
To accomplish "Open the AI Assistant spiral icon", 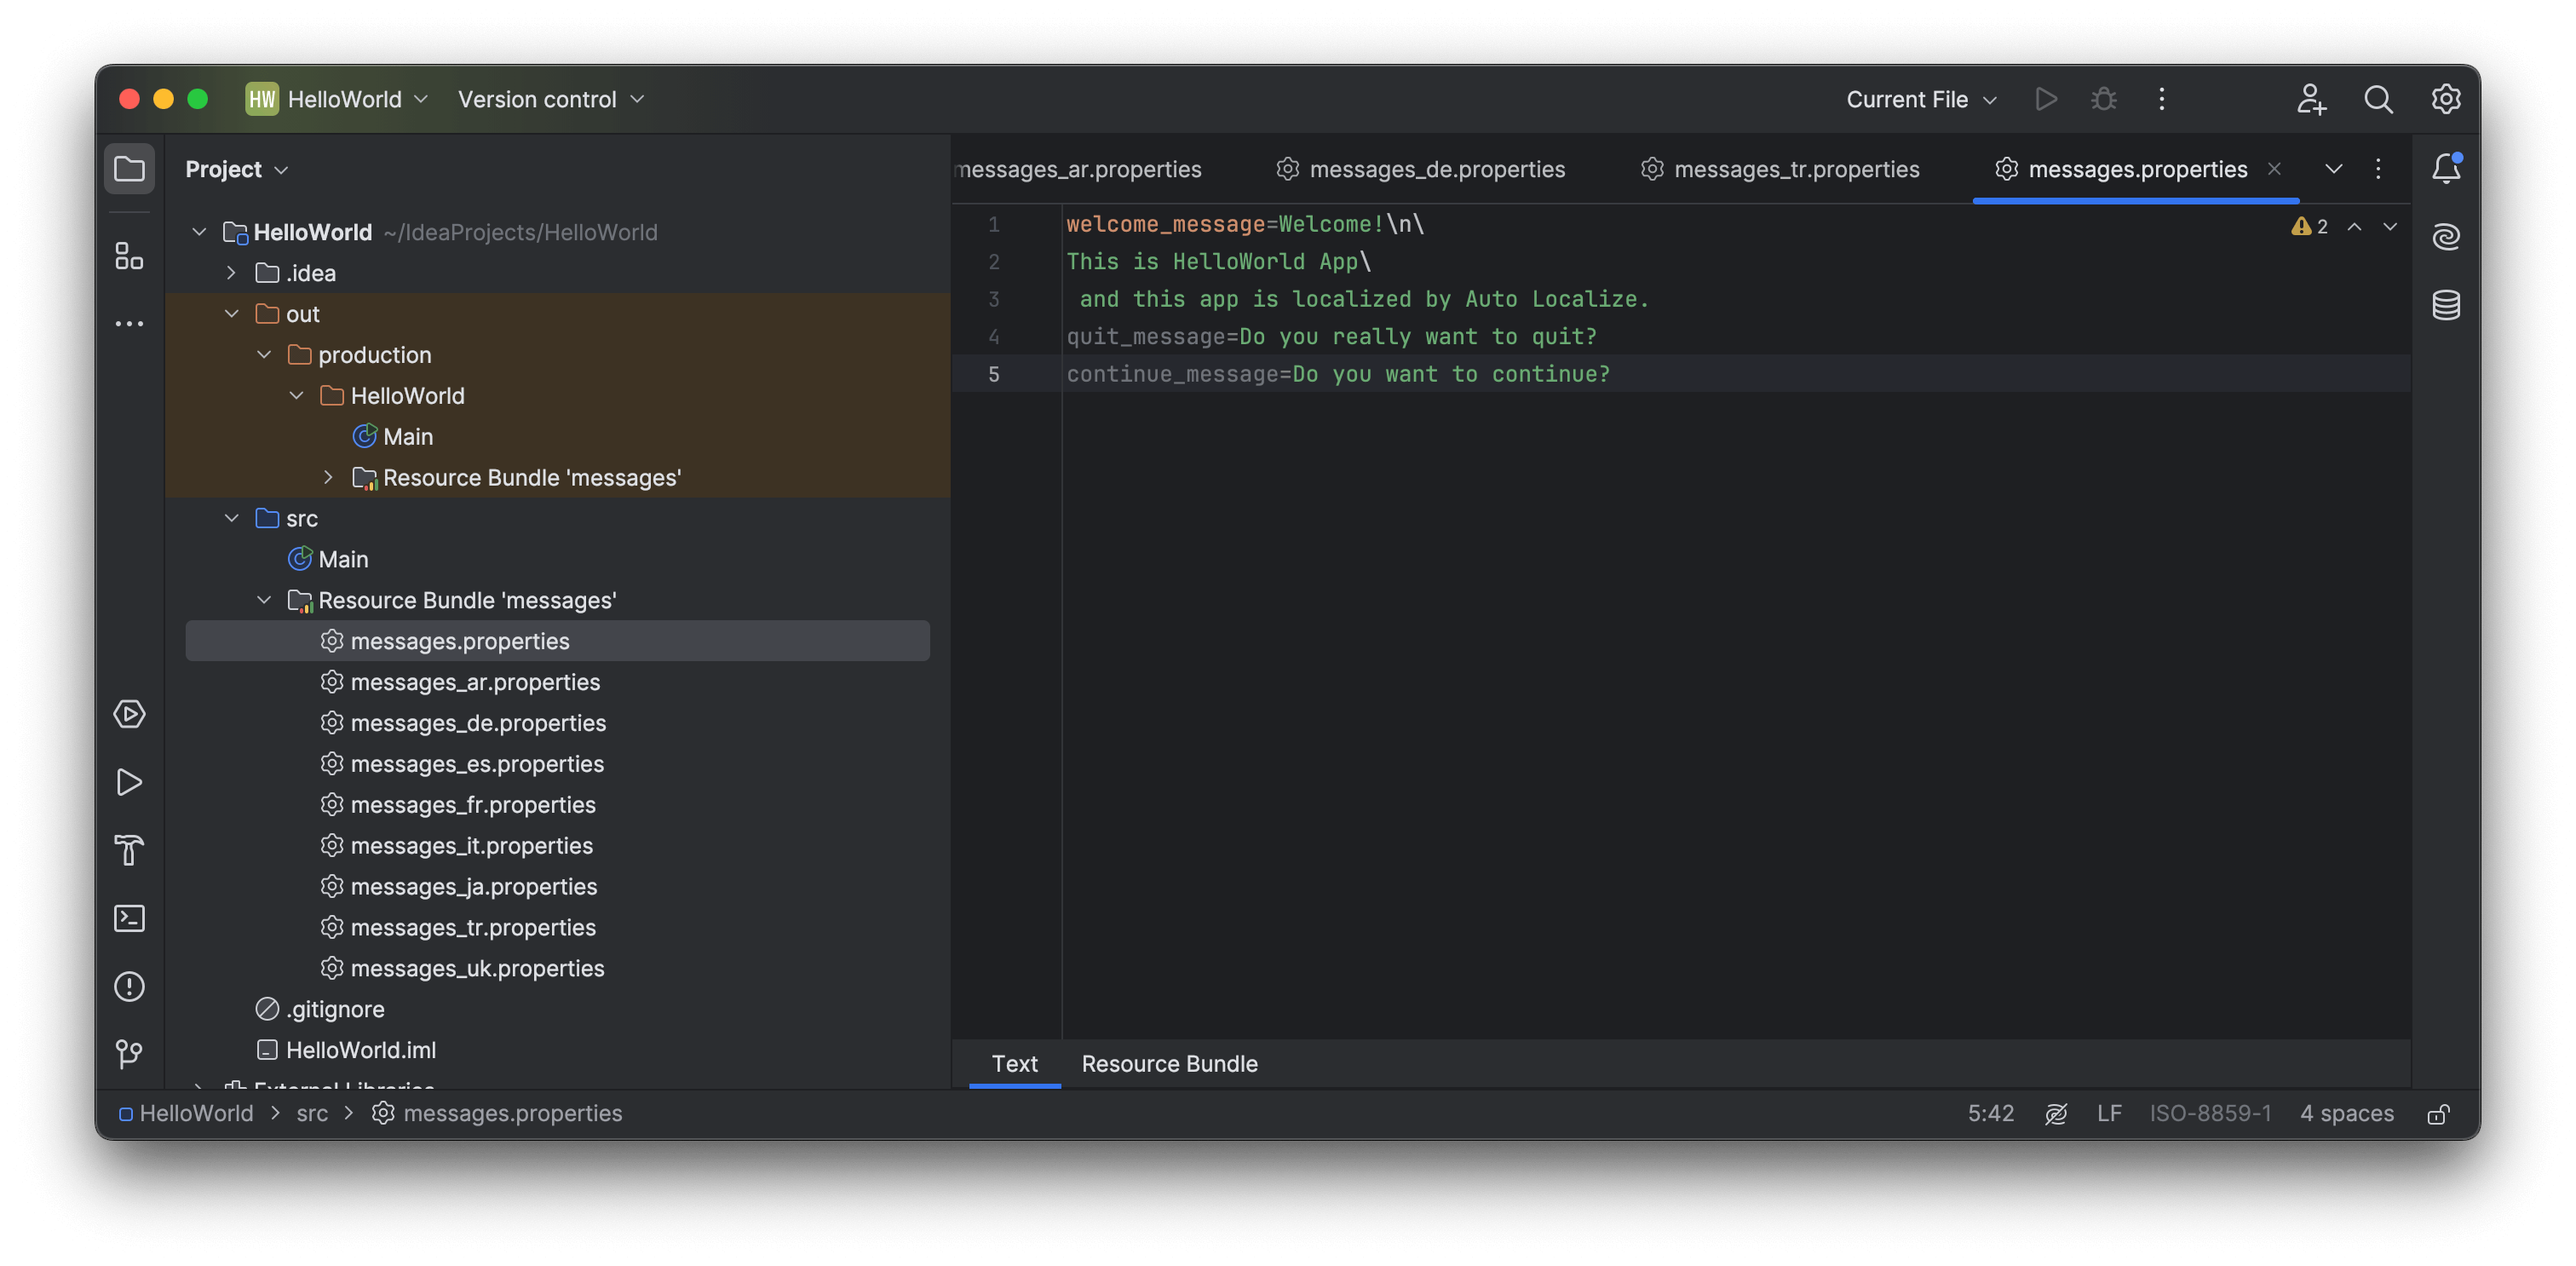I will pyautogui.click(x=2446, y=237).
